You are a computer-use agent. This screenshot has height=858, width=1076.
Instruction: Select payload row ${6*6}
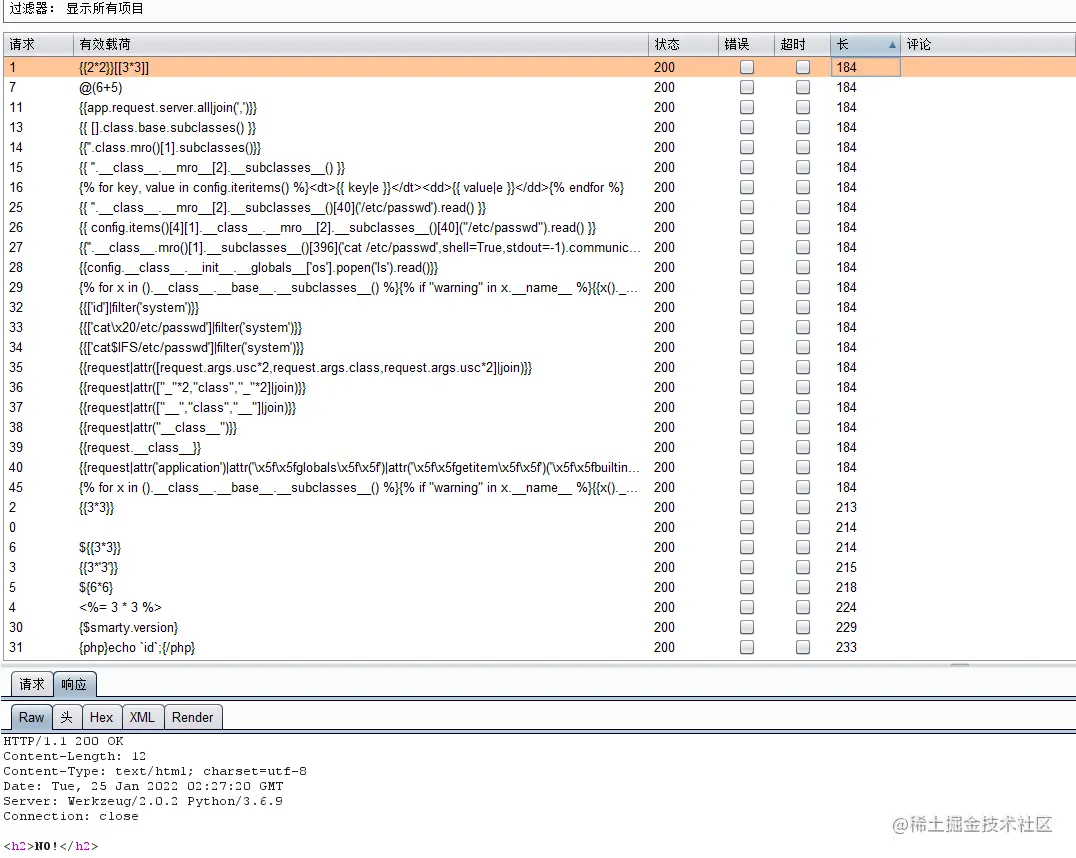[538, 588]
